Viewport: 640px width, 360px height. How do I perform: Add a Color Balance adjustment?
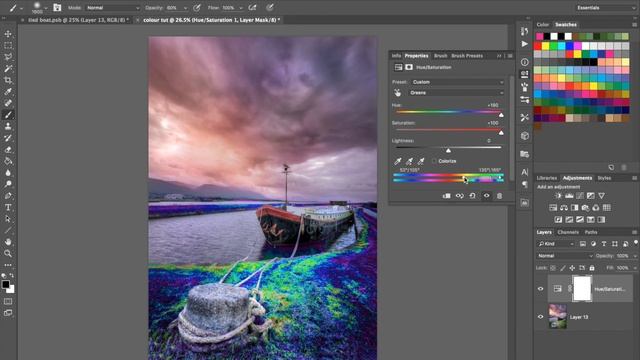pos(564,208)
